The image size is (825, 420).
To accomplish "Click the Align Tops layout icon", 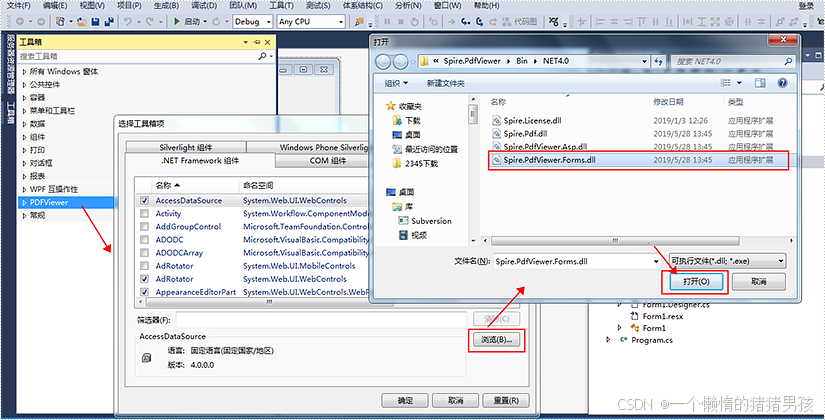I will click(641, 22).
